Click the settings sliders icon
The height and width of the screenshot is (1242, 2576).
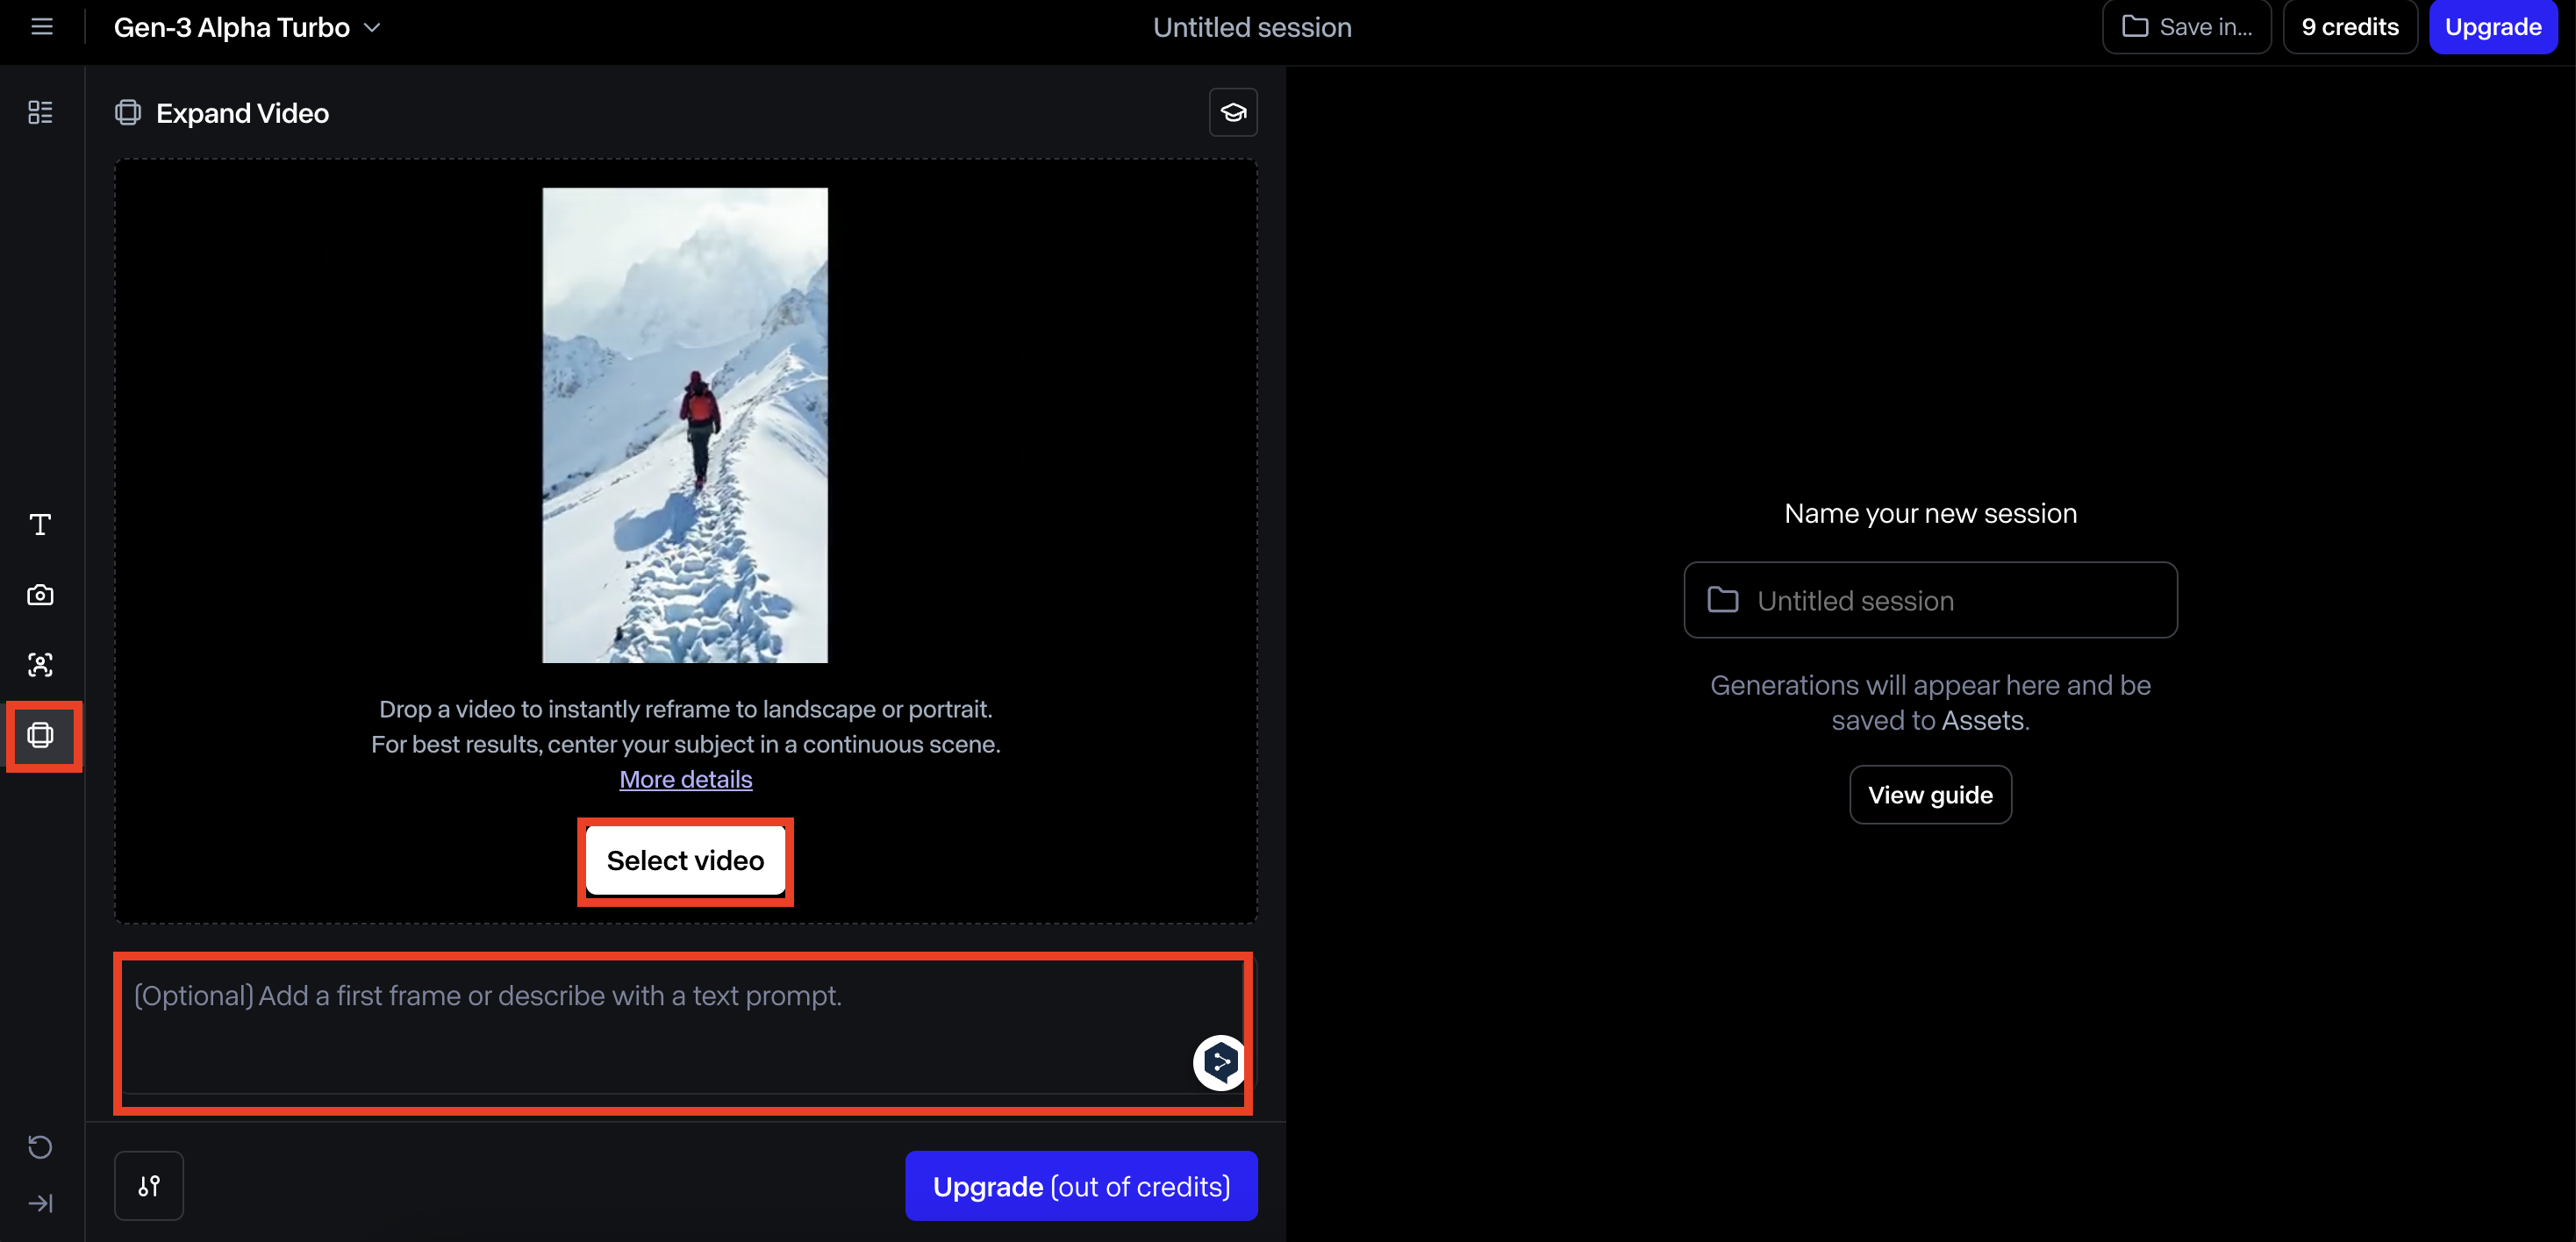(148, 1186)
